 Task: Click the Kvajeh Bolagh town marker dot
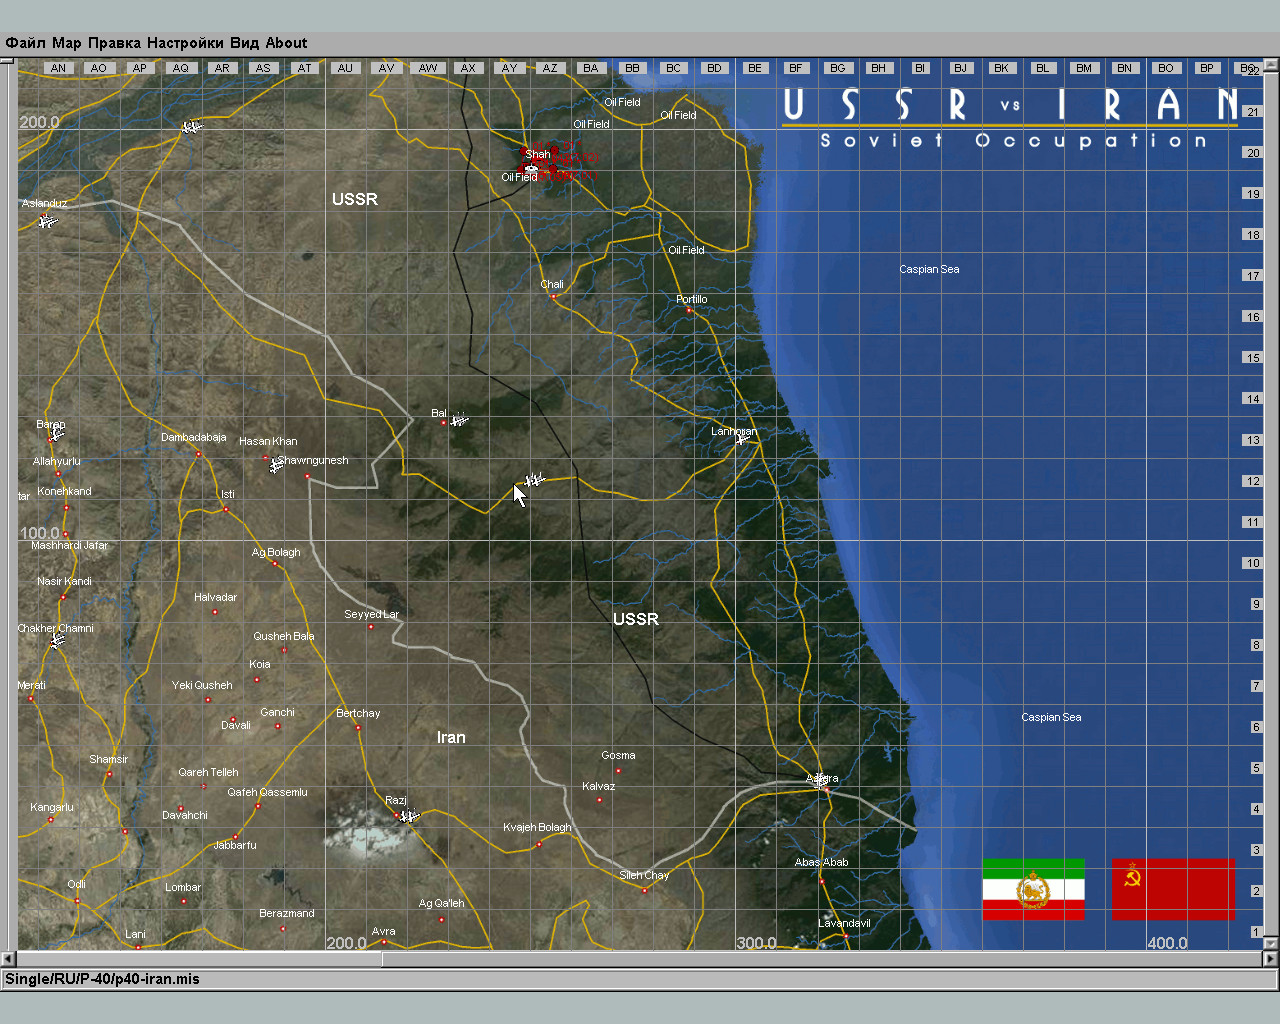[x=539, y=844]
